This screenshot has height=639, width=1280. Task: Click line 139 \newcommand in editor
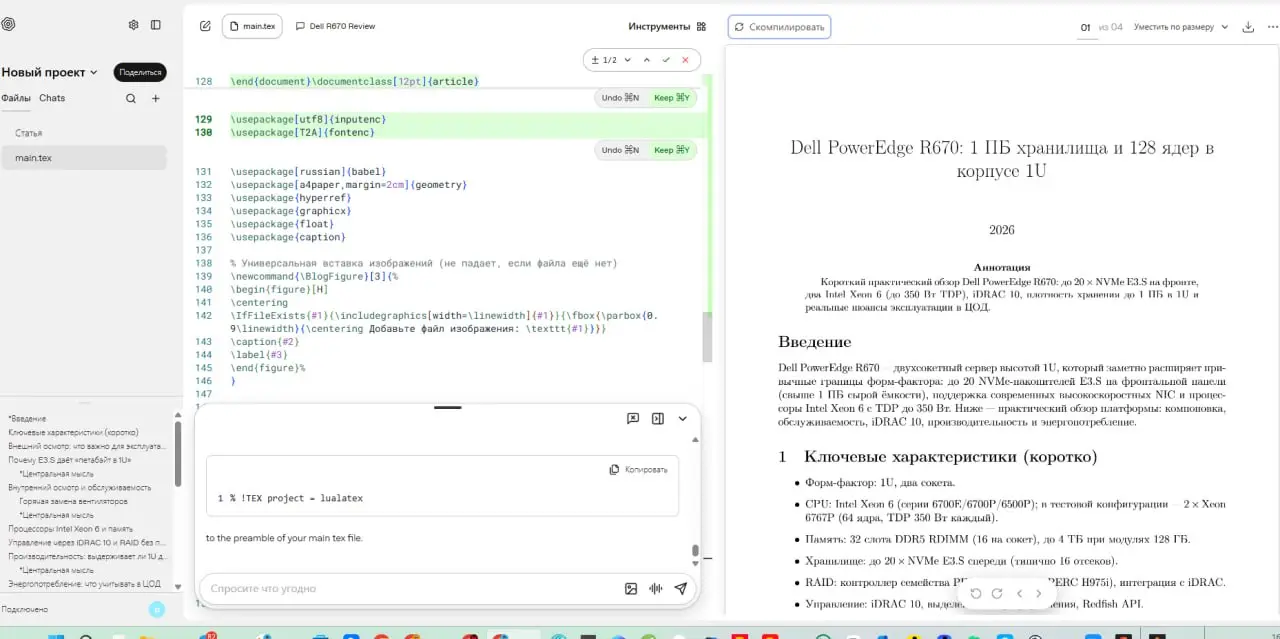click(314, 276)
